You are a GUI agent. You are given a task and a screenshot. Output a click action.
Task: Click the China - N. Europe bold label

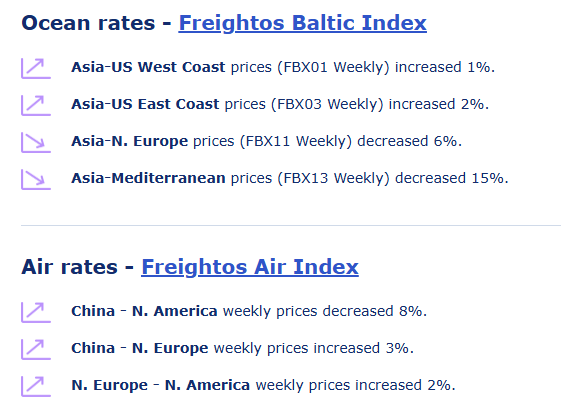[x=140, y=348]
